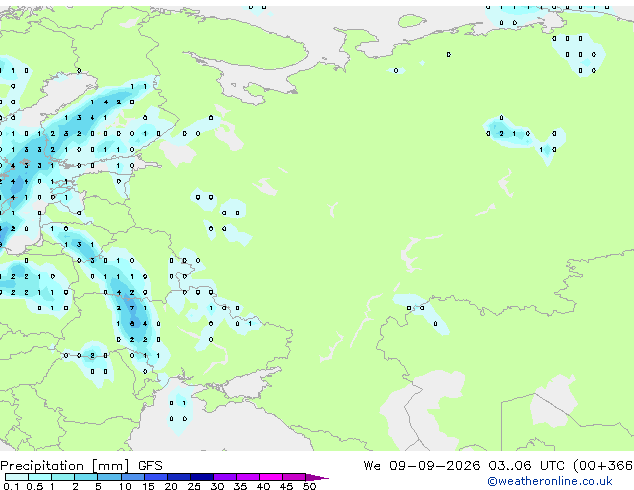Click the legend label '15'

pyautogui.click(x=148, y=486)
